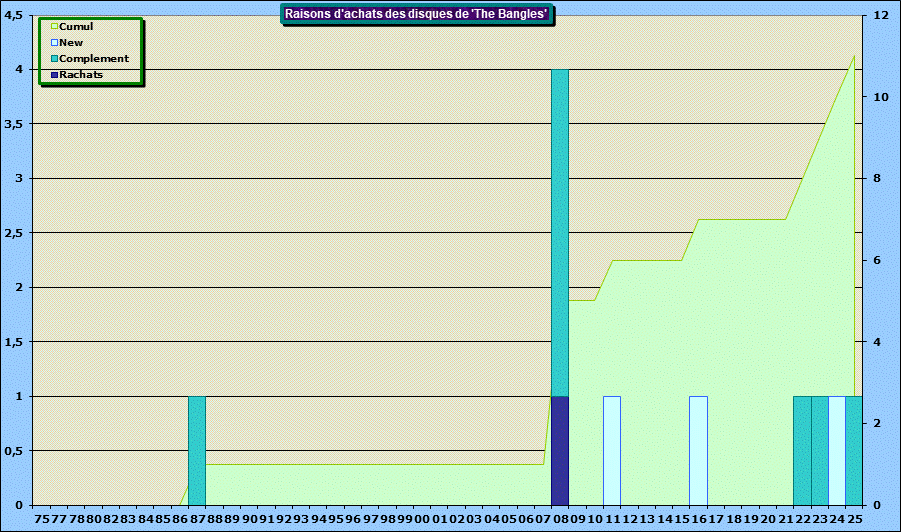Select the teal Complement bar at year 87
Viewport: 901px width, 532px height.
click(x=197, y=450)
